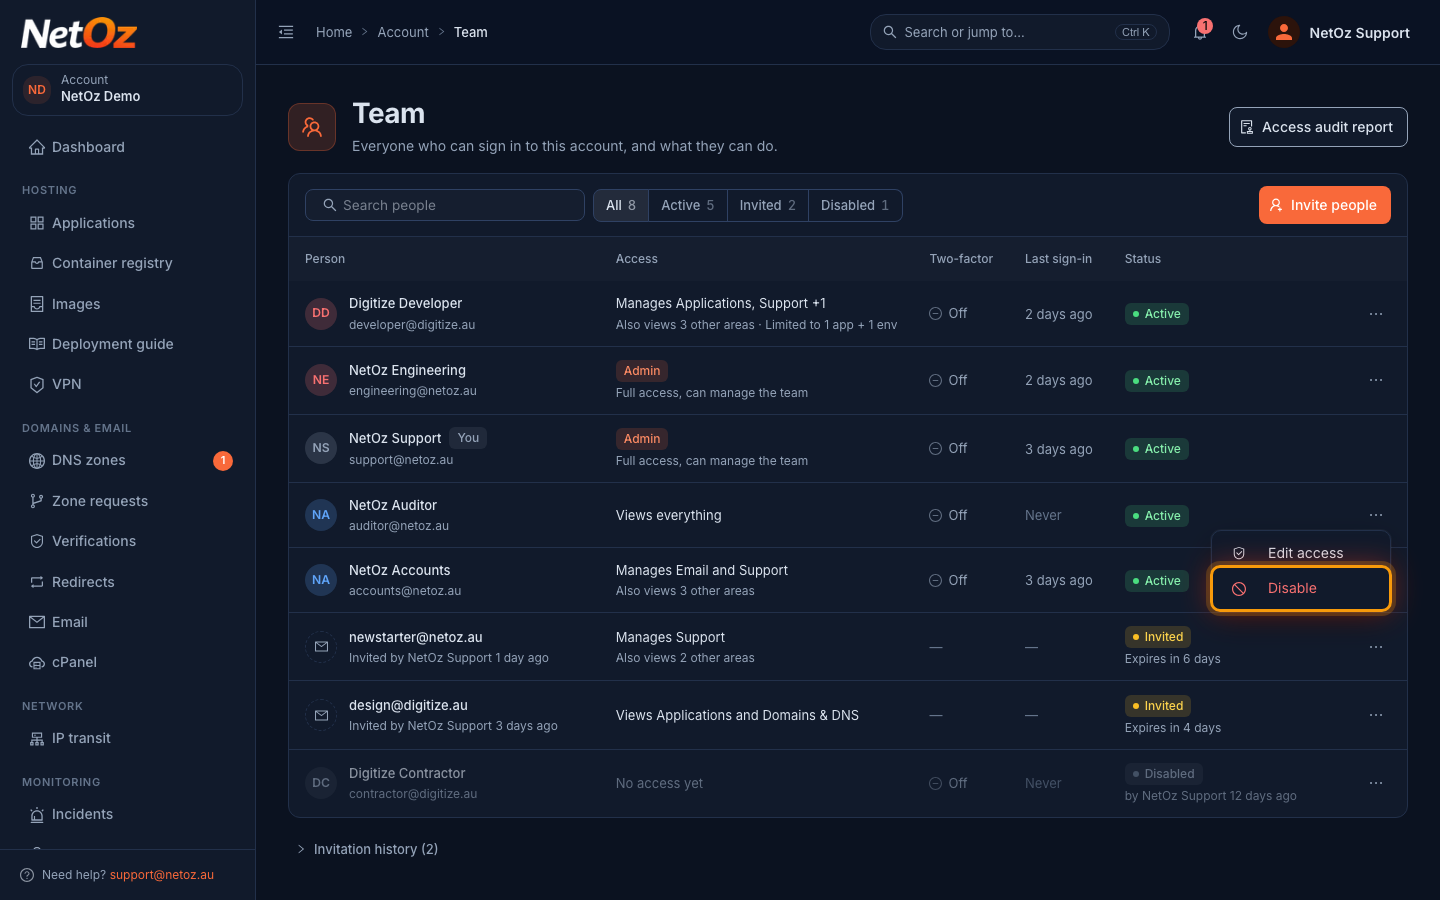This screenshot has height=900, width=1440.
Task: Open row menu for newstarter@netoz.au
Action: (x=1376, y=647)
